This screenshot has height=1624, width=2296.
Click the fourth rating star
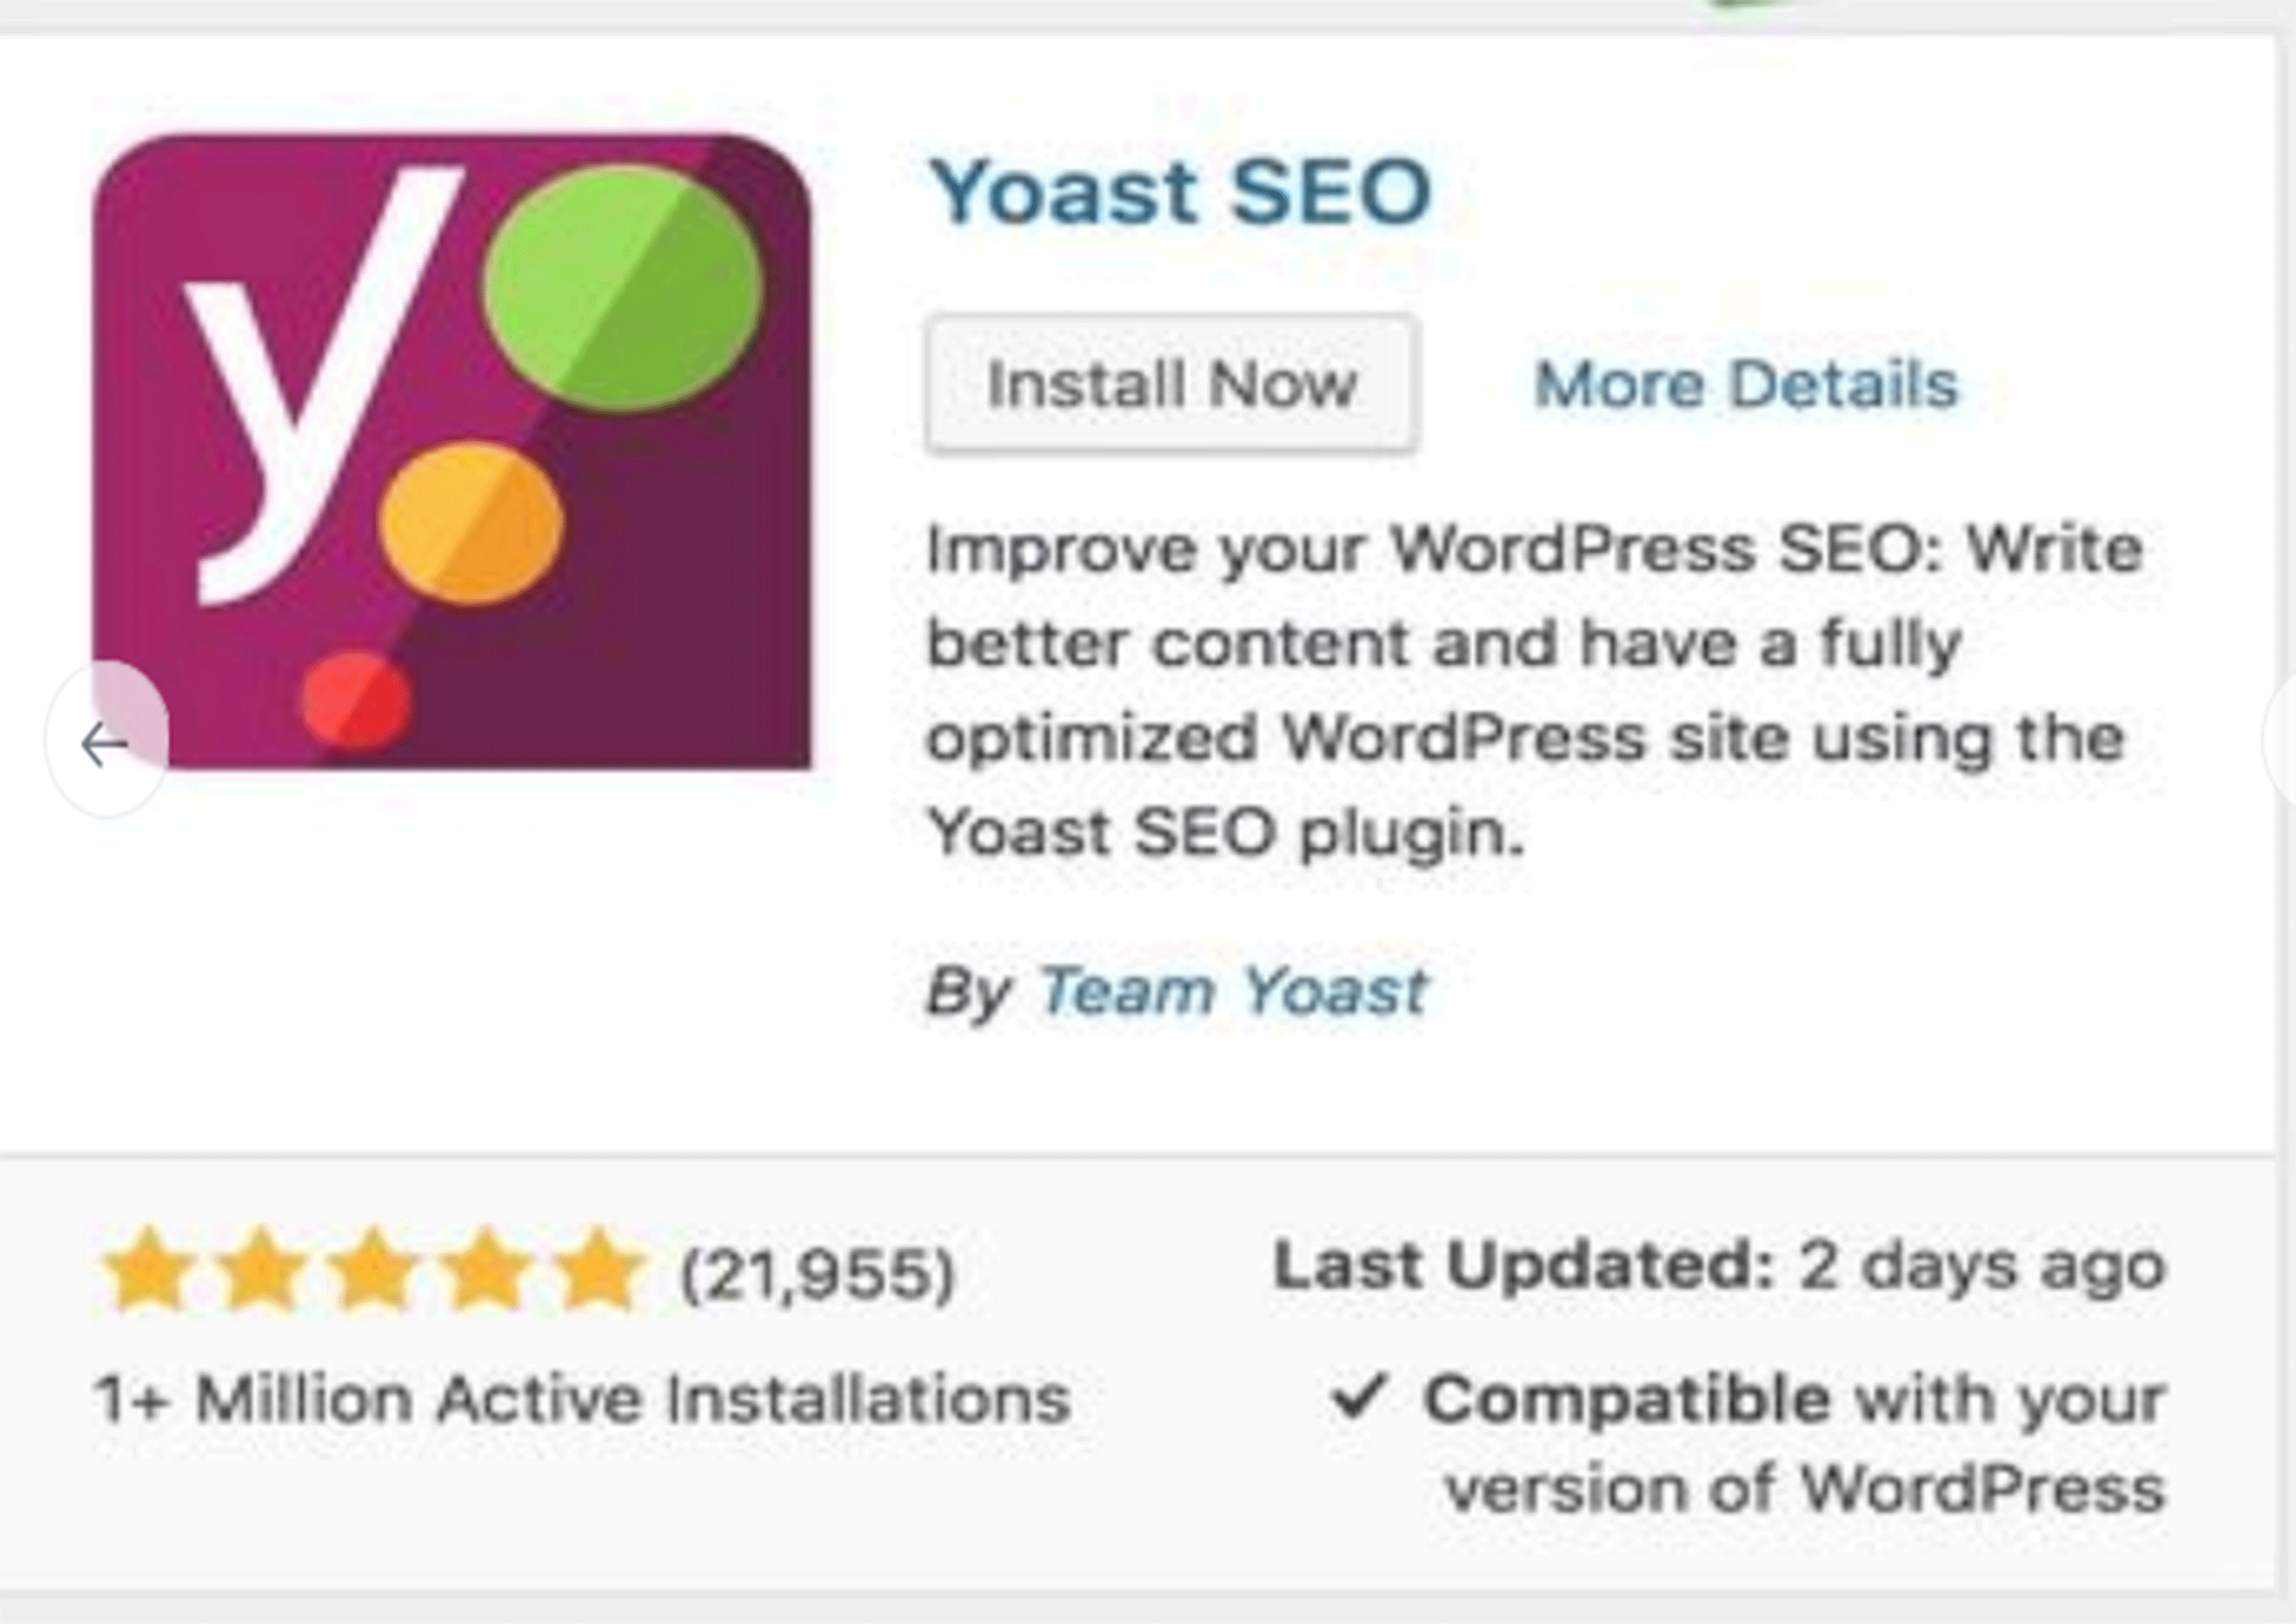pos(486,1268)
